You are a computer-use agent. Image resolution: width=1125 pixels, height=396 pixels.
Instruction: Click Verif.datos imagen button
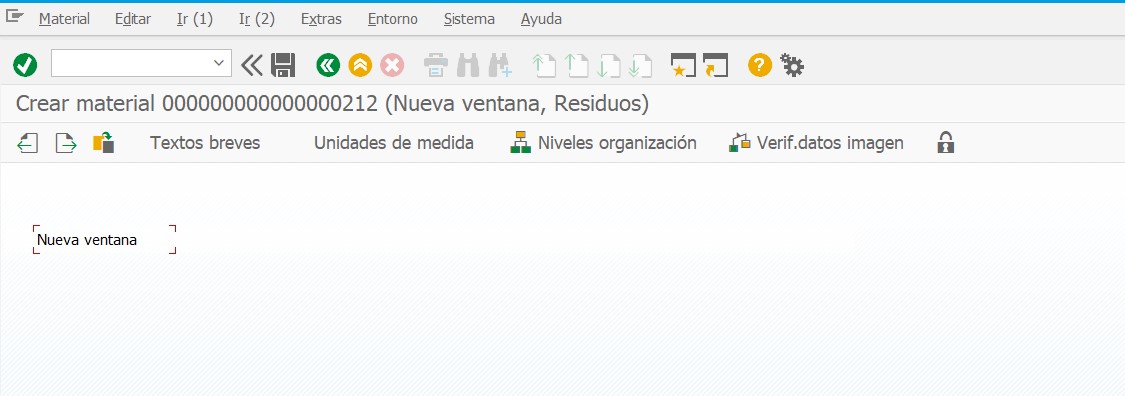click(816, 143)
